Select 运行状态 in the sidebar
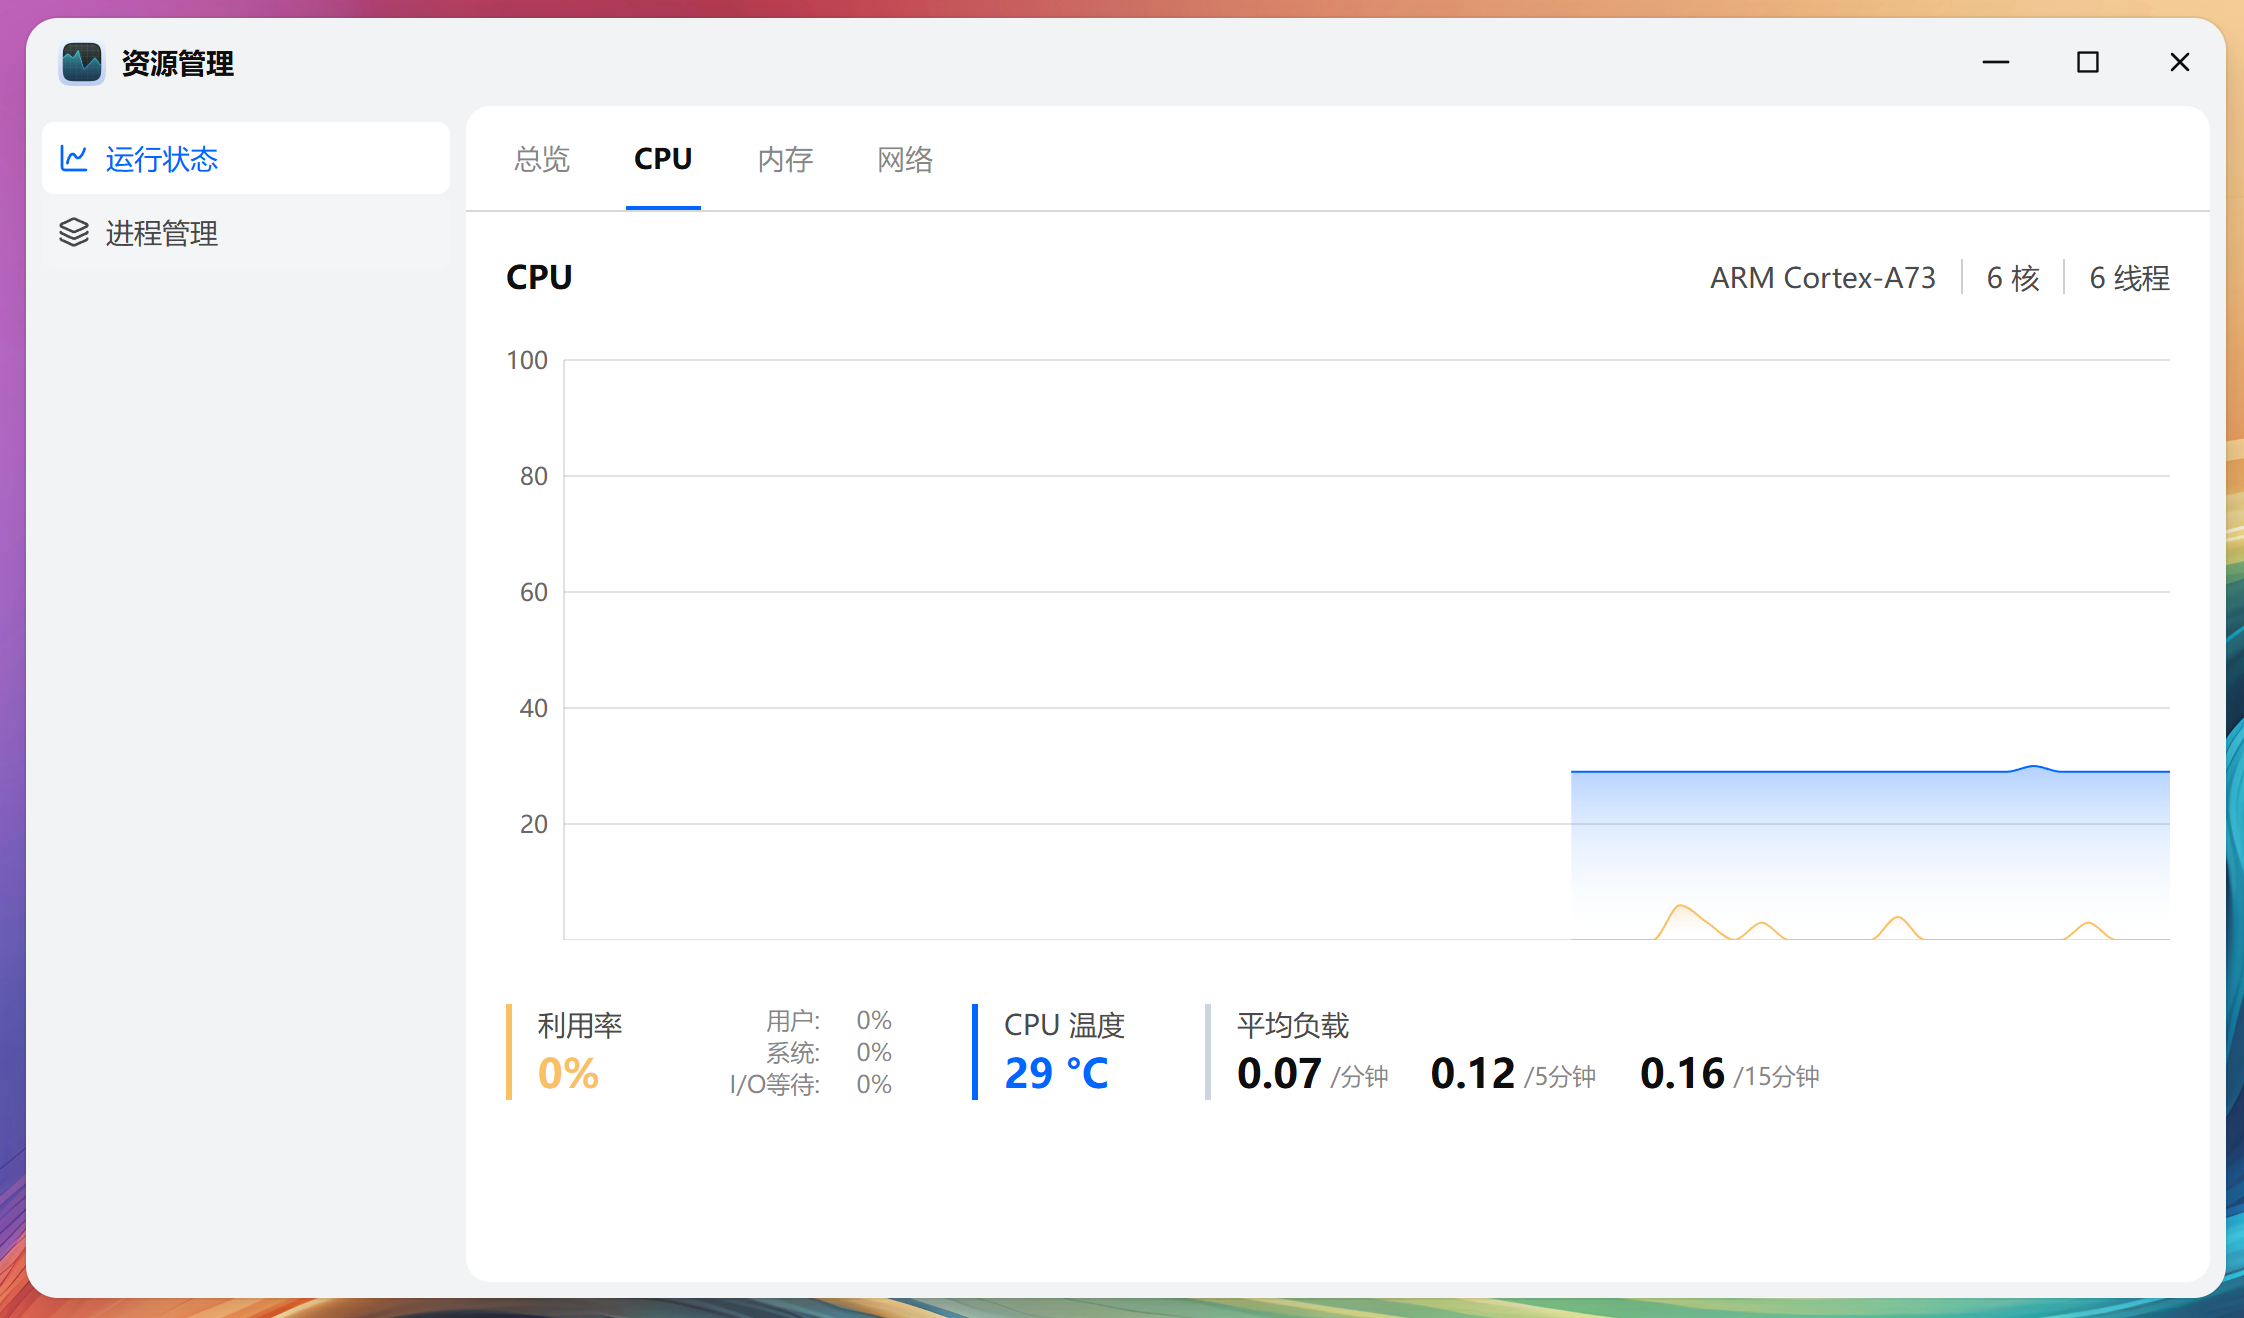Viewport: 2244px width, 1318px height. [160, 159]
